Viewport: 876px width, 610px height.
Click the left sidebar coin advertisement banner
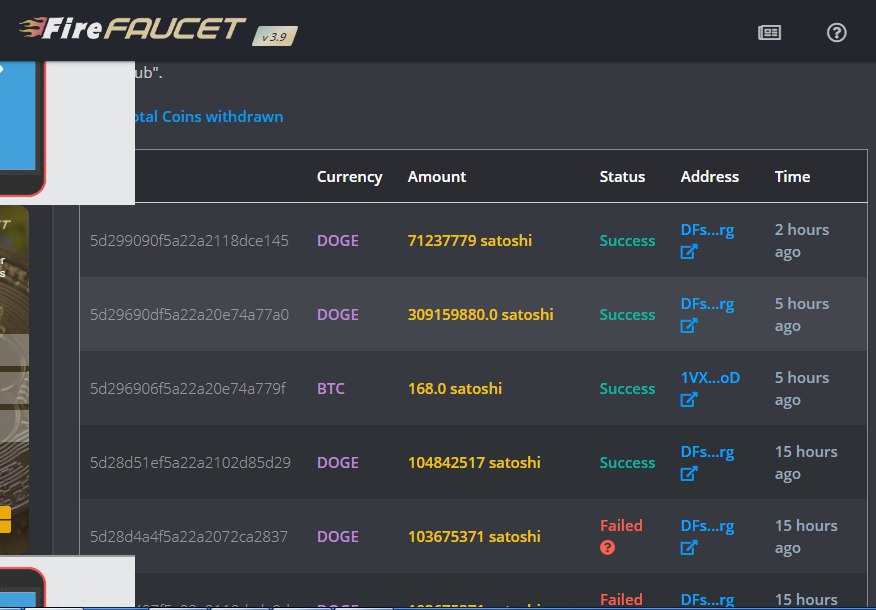[x=14, y=380]
